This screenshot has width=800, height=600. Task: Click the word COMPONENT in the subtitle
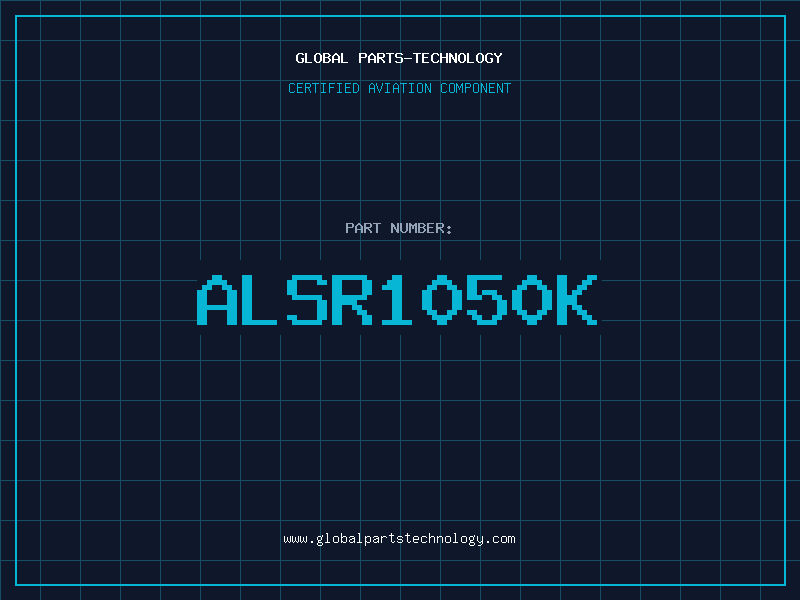coord(476,88)
